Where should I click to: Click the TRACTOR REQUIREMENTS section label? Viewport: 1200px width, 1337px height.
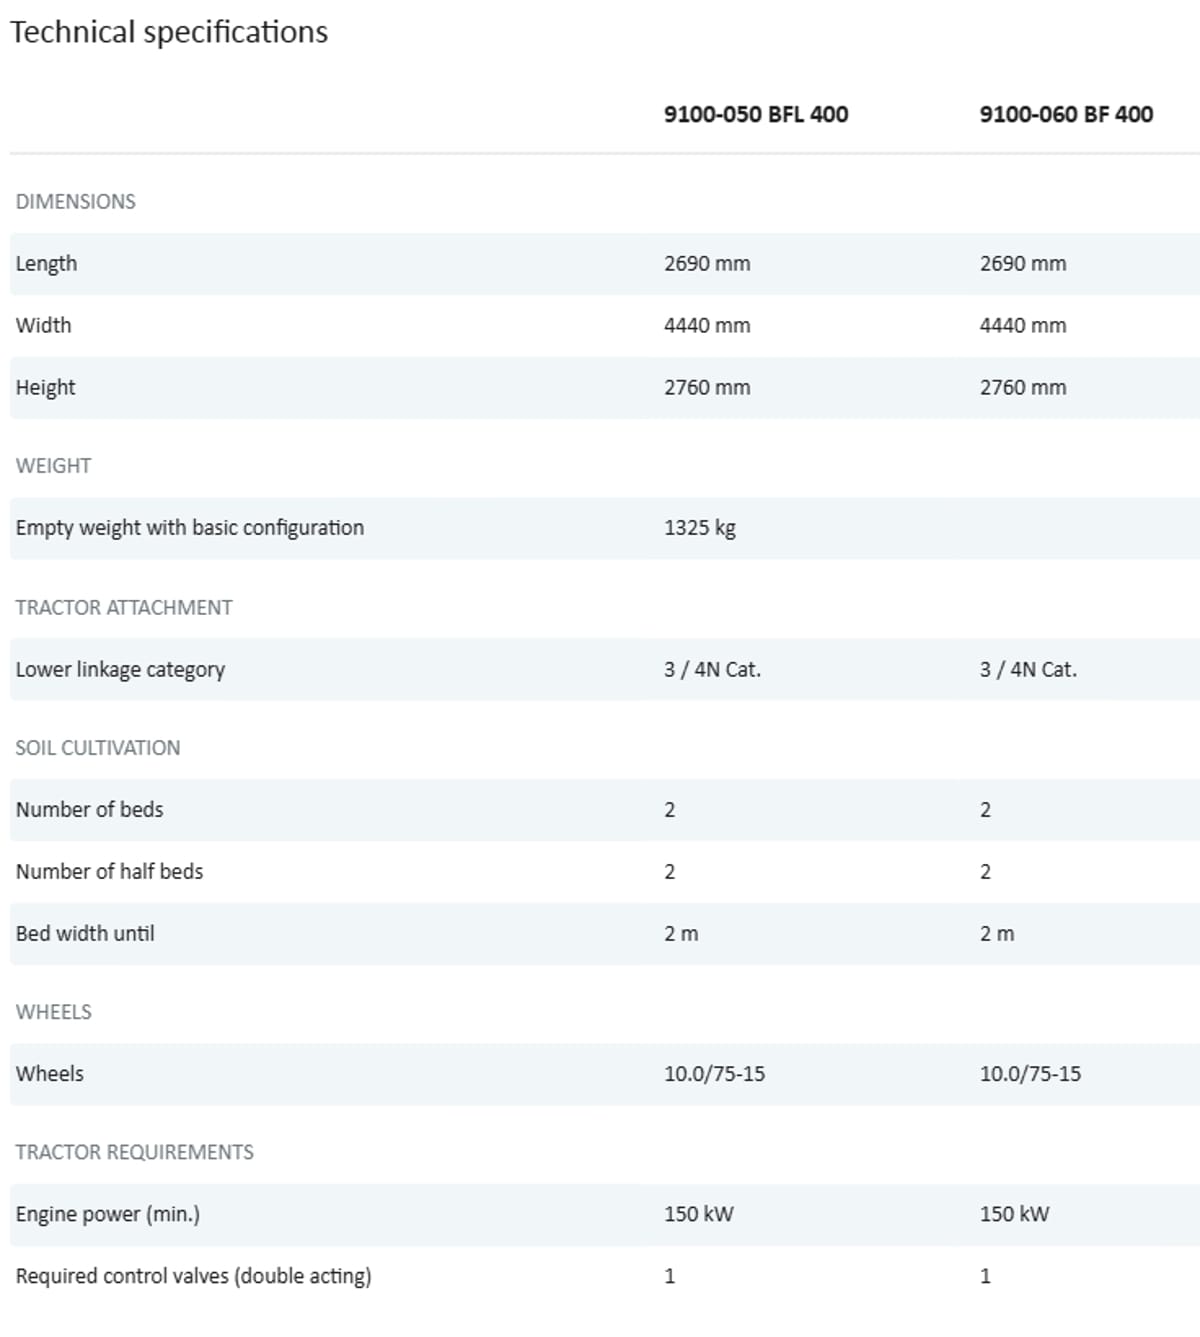pos(134,1151)
